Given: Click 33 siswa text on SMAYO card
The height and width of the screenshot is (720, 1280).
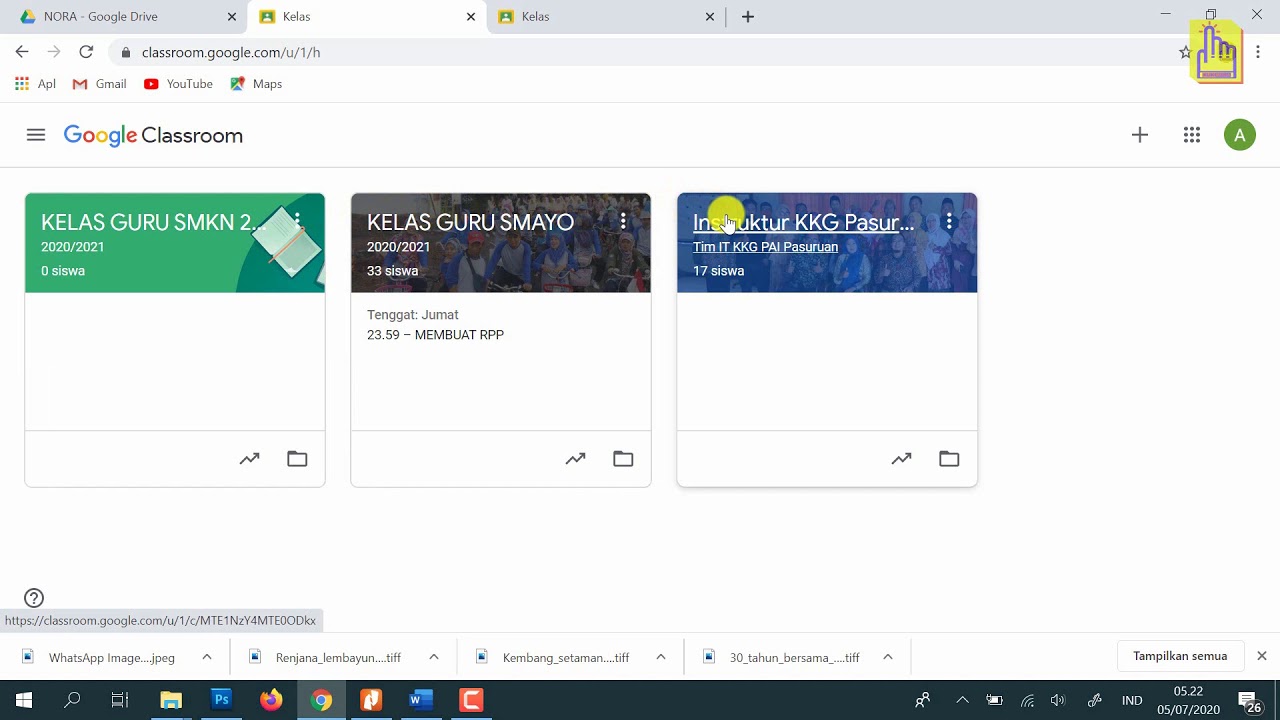Looking at the screenshot, I should coord(392,271).
